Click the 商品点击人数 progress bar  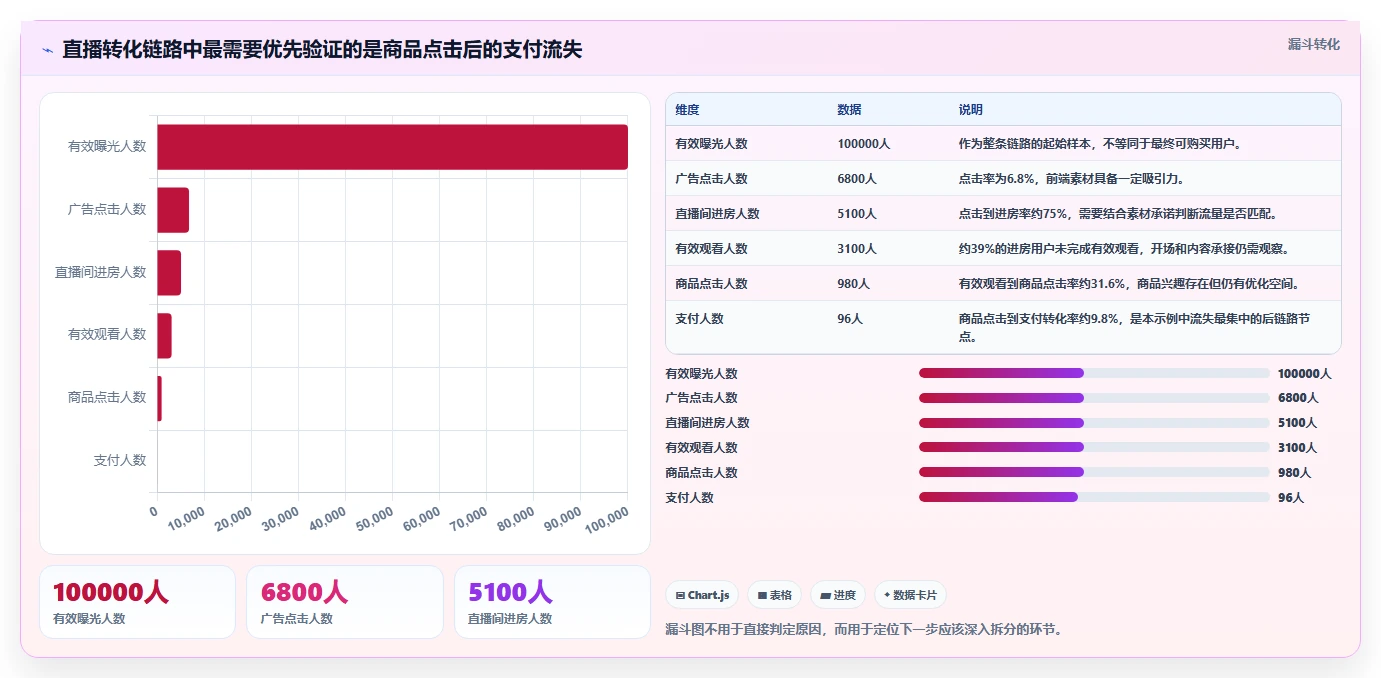(1094, 472)
